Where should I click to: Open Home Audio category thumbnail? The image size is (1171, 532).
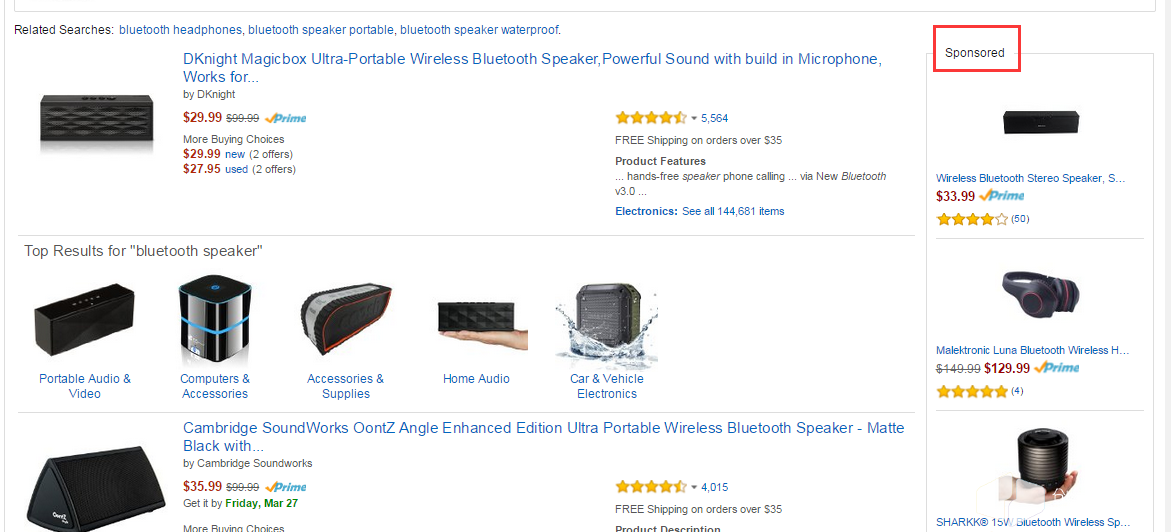click(476, 320)
